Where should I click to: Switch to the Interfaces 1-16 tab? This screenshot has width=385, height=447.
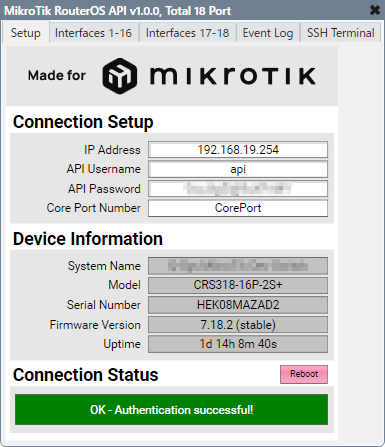point(93,33)
